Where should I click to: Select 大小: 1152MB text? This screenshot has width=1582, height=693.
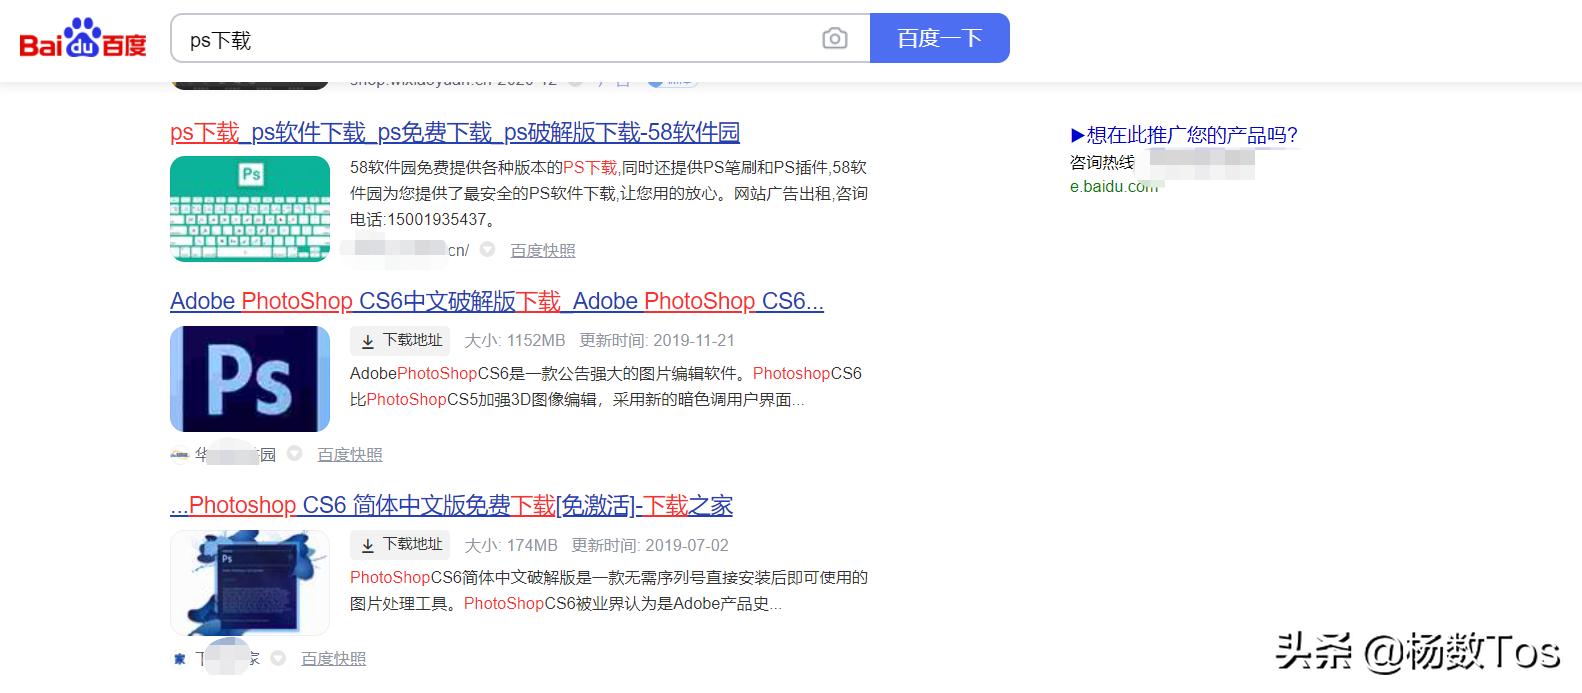(x=515, y=341)
